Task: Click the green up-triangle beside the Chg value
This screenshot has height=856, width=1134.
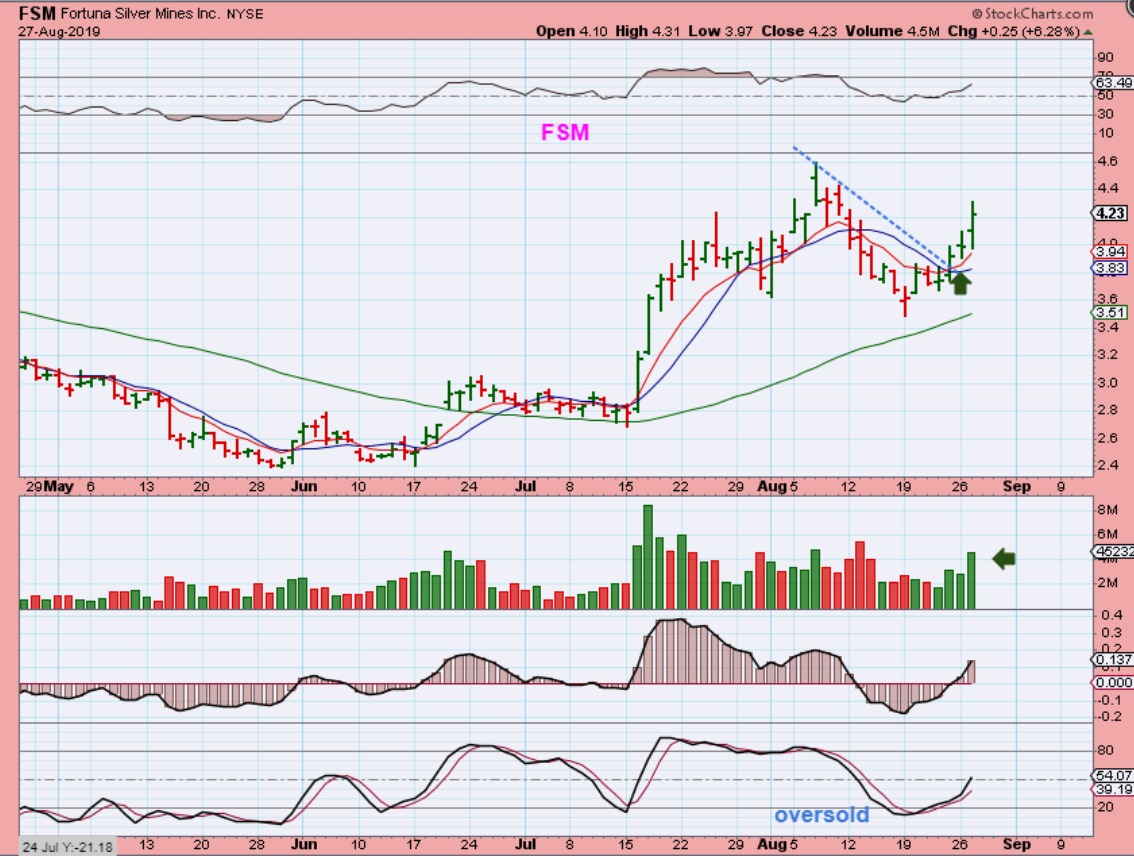Action: [x=1088, y=33]
